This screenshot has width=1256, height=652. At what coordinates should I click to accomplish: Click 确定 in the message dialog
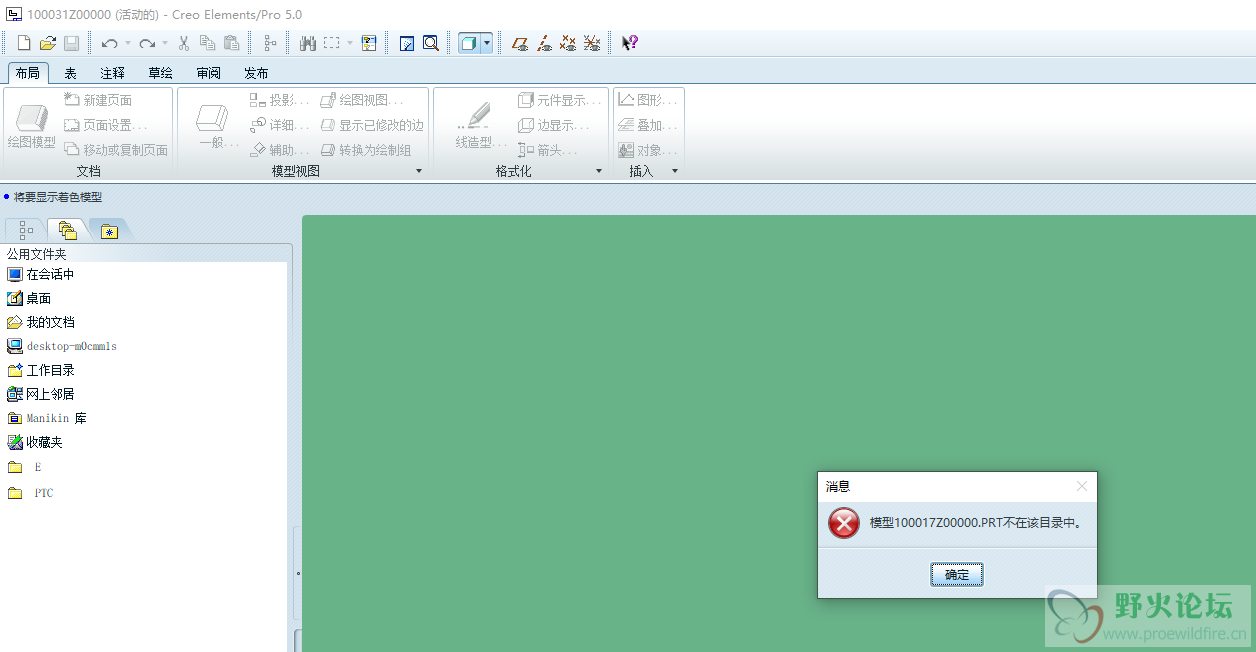(957, 574)
